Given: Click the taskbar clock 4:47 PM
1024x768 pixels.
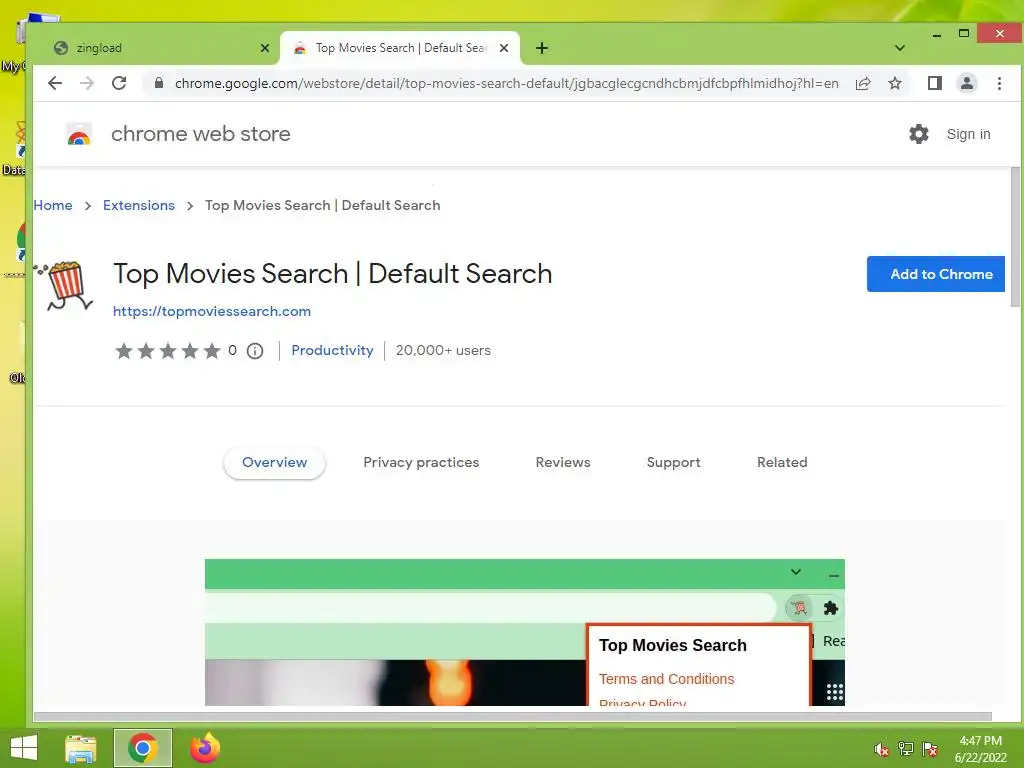Looking at the screenshot, I should [x=980, y=749].
